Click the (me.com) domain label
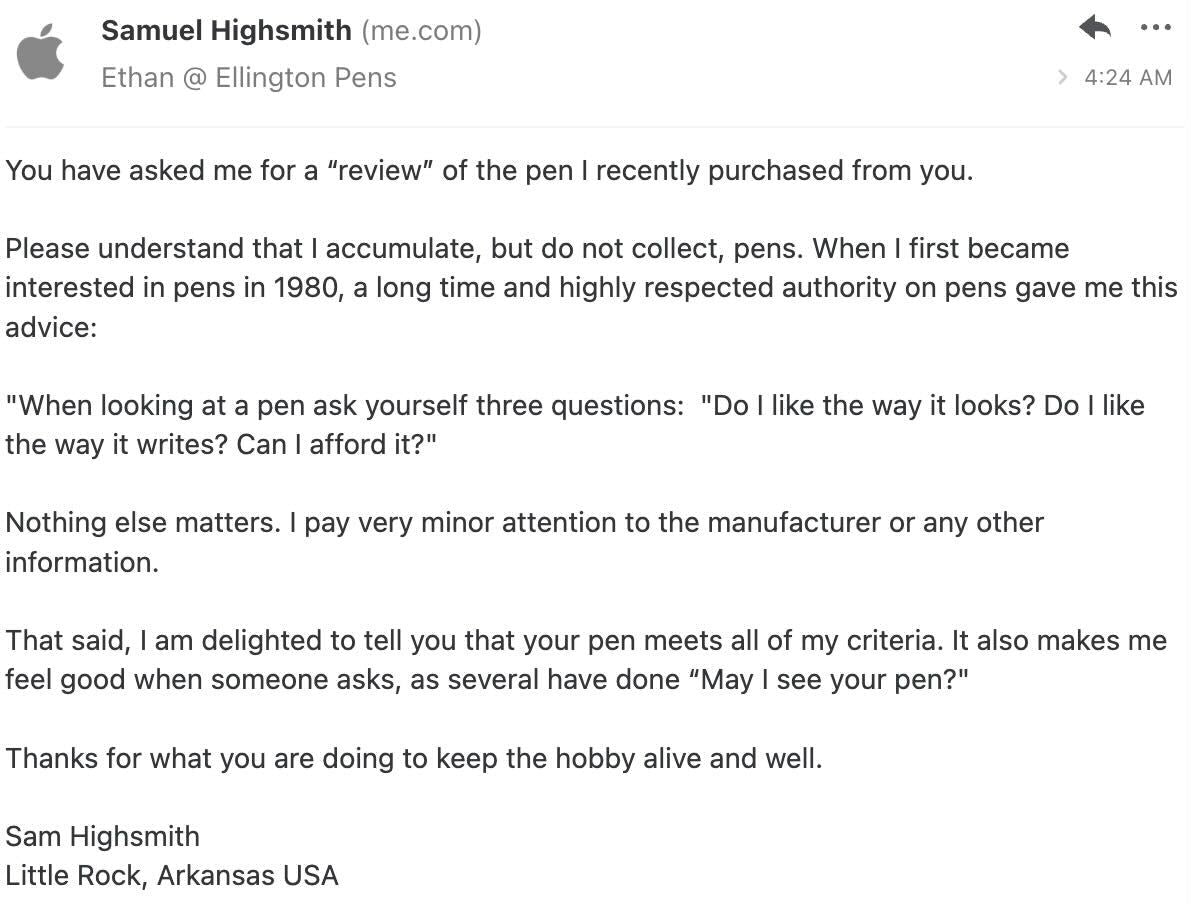The width and height of the screenshot is (1191, 904). (x=422, y=31)
